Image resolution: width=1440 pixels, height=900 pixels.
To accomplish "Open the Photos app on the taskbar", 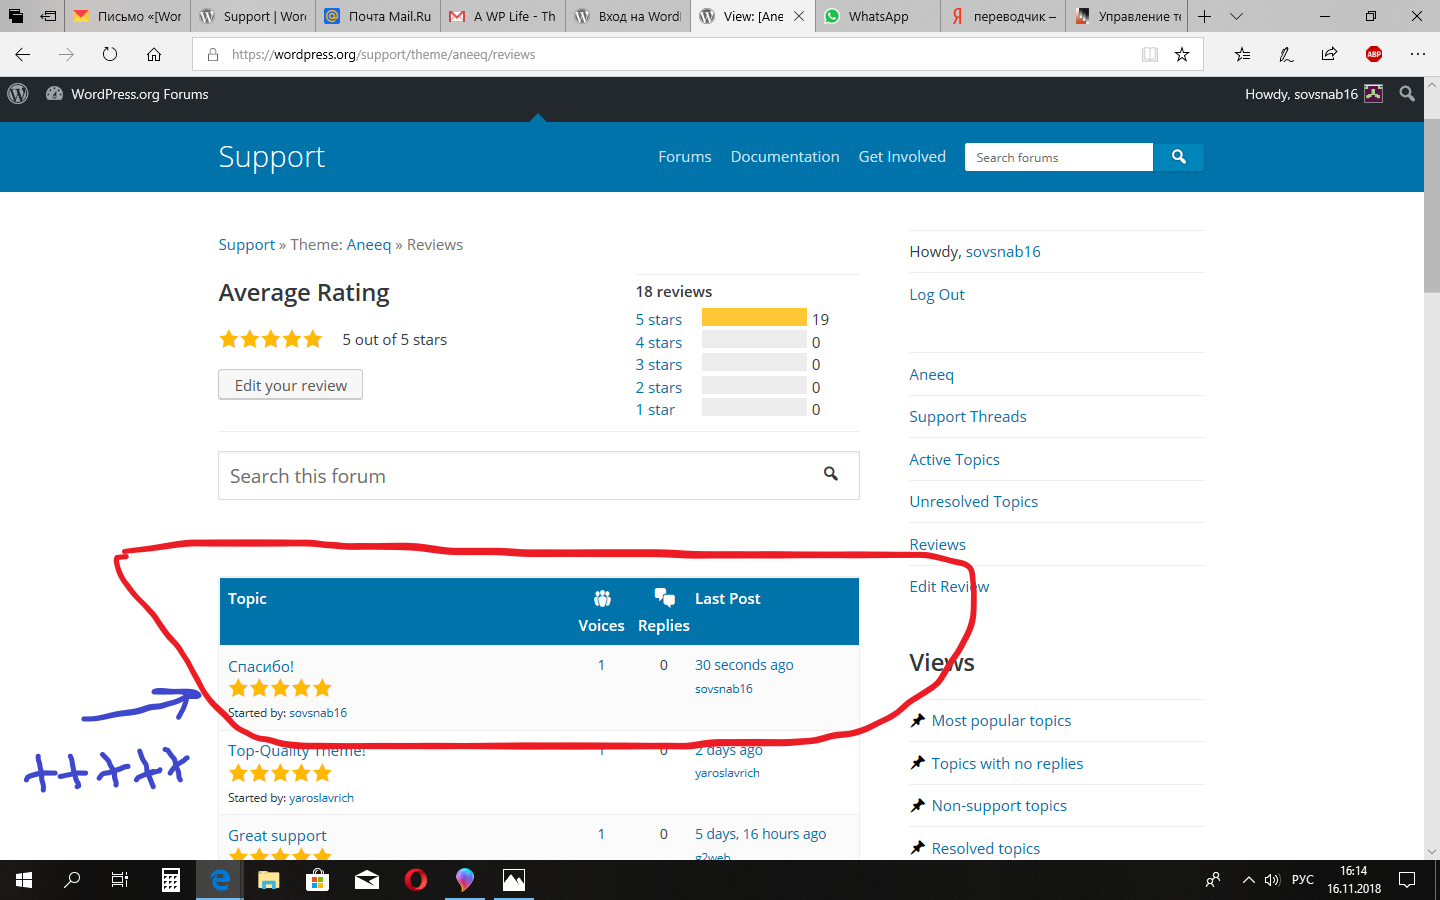I will (514, 880).
